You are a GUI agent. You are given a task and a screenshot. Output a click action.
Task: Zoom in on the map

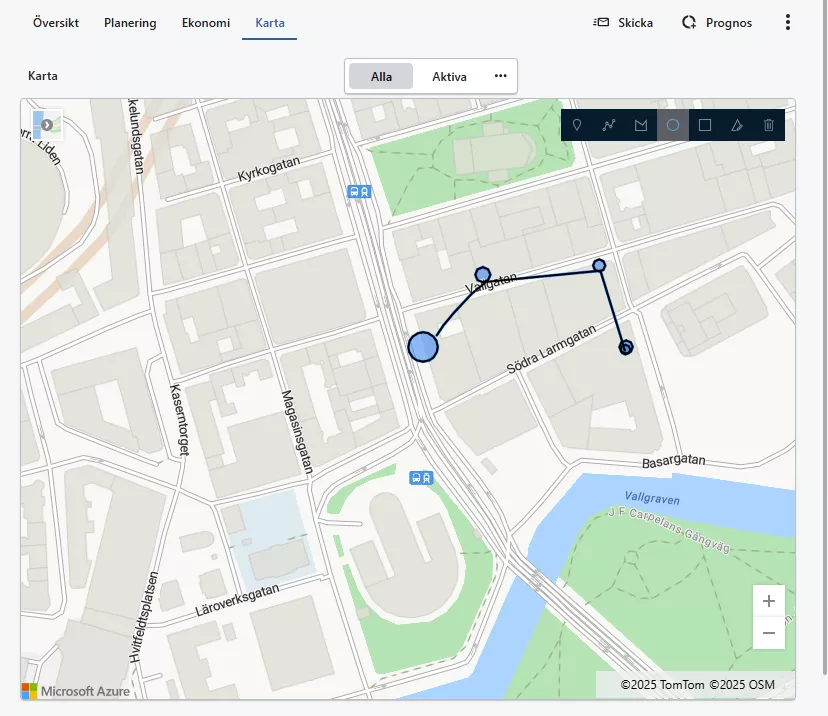[768, 601]
